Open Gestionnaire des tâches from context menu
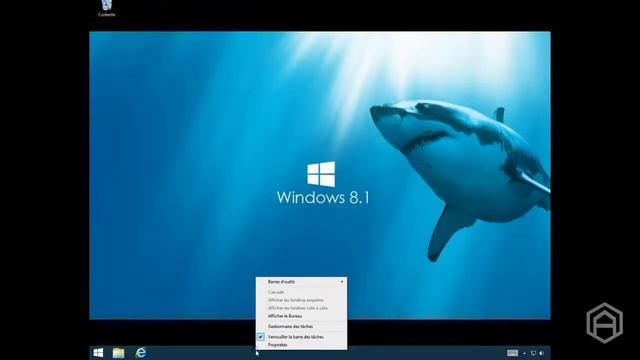 pyautogui.click(x=302, y=327)
